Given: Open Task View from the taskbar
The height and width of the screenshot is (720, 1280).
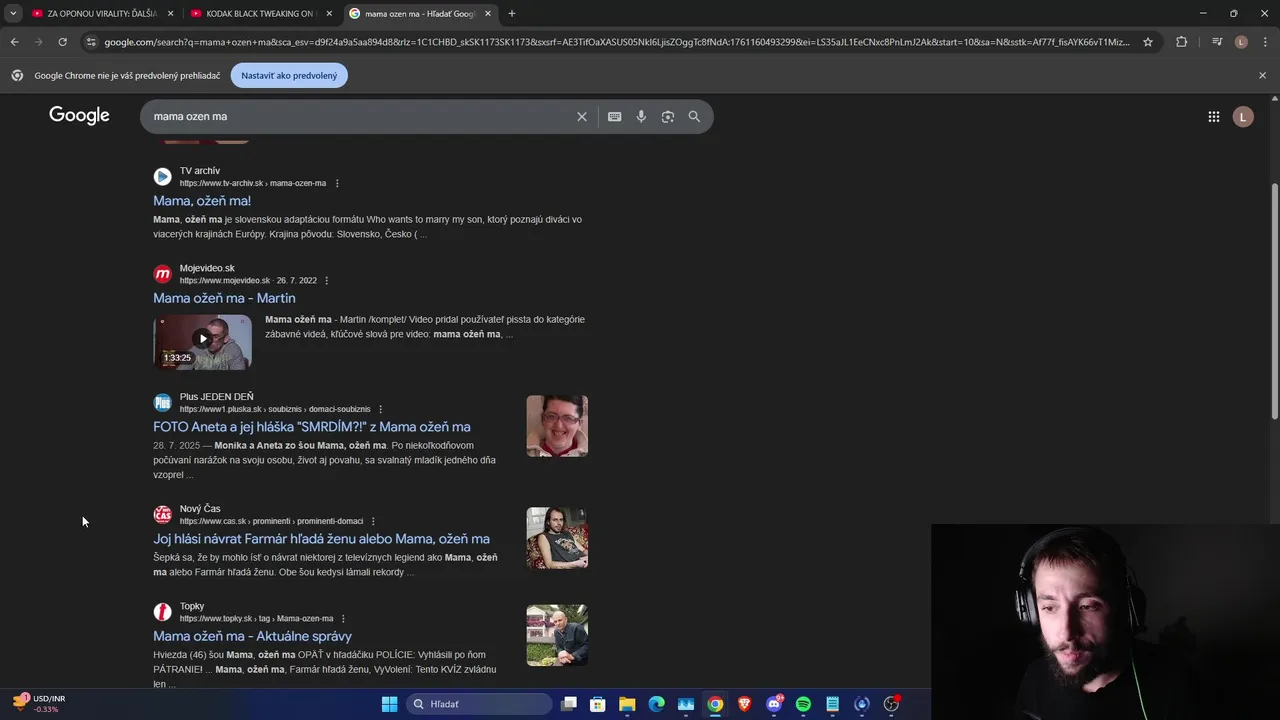Looking at the screenshot, I should (569, 704).
